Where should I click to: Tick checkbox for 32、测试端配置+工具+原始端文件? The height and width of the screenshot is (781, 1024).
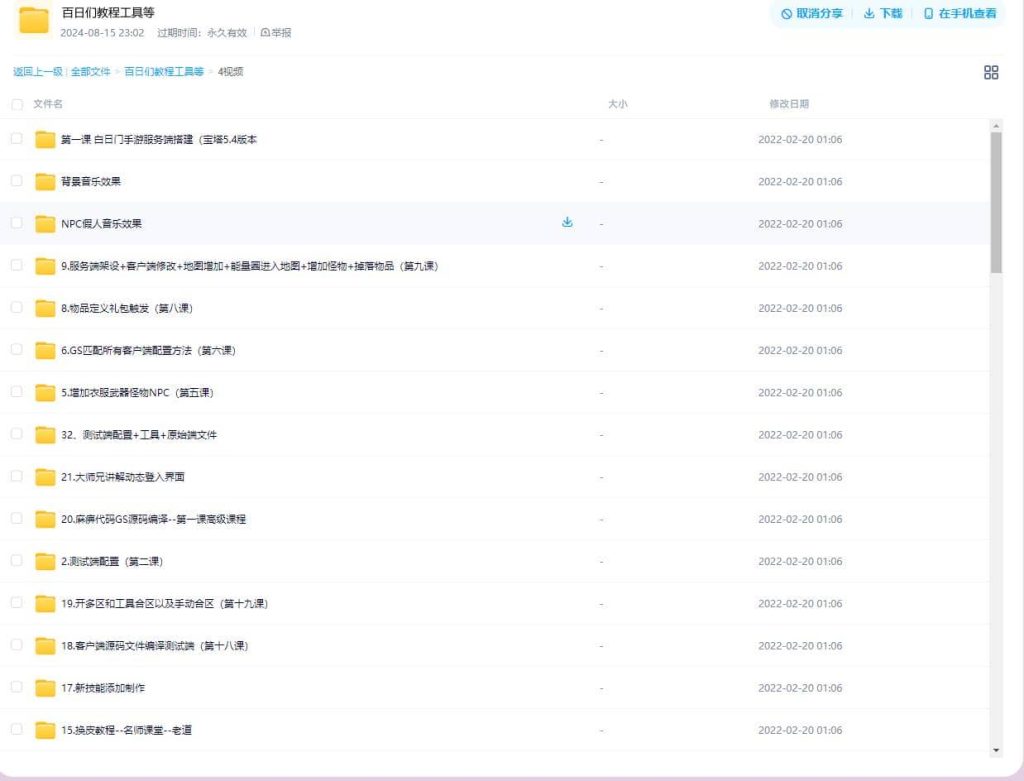pyautogui.click(x=17, y=434)
